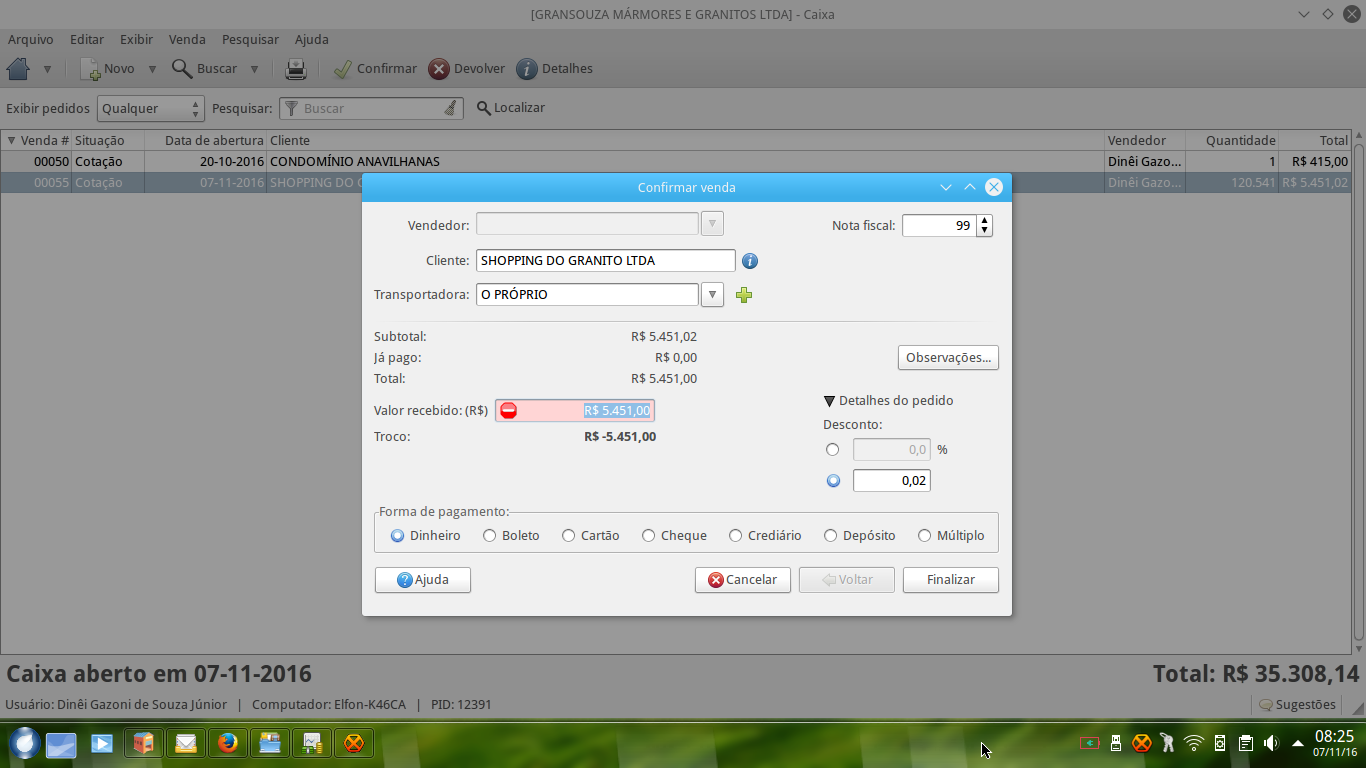This screenshot has height=768, width=1366.
Task: Open the Vendedor dropdown arrow in dialog
Action: tap(712, 224)
